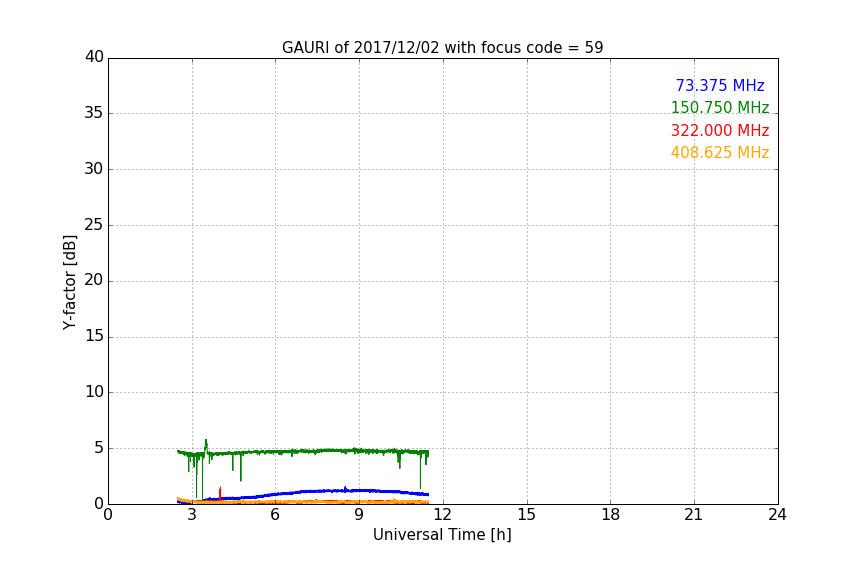Click the x-axis tick label 3
Viewport: 864px width, 576px height.
(x=192, y=515)
